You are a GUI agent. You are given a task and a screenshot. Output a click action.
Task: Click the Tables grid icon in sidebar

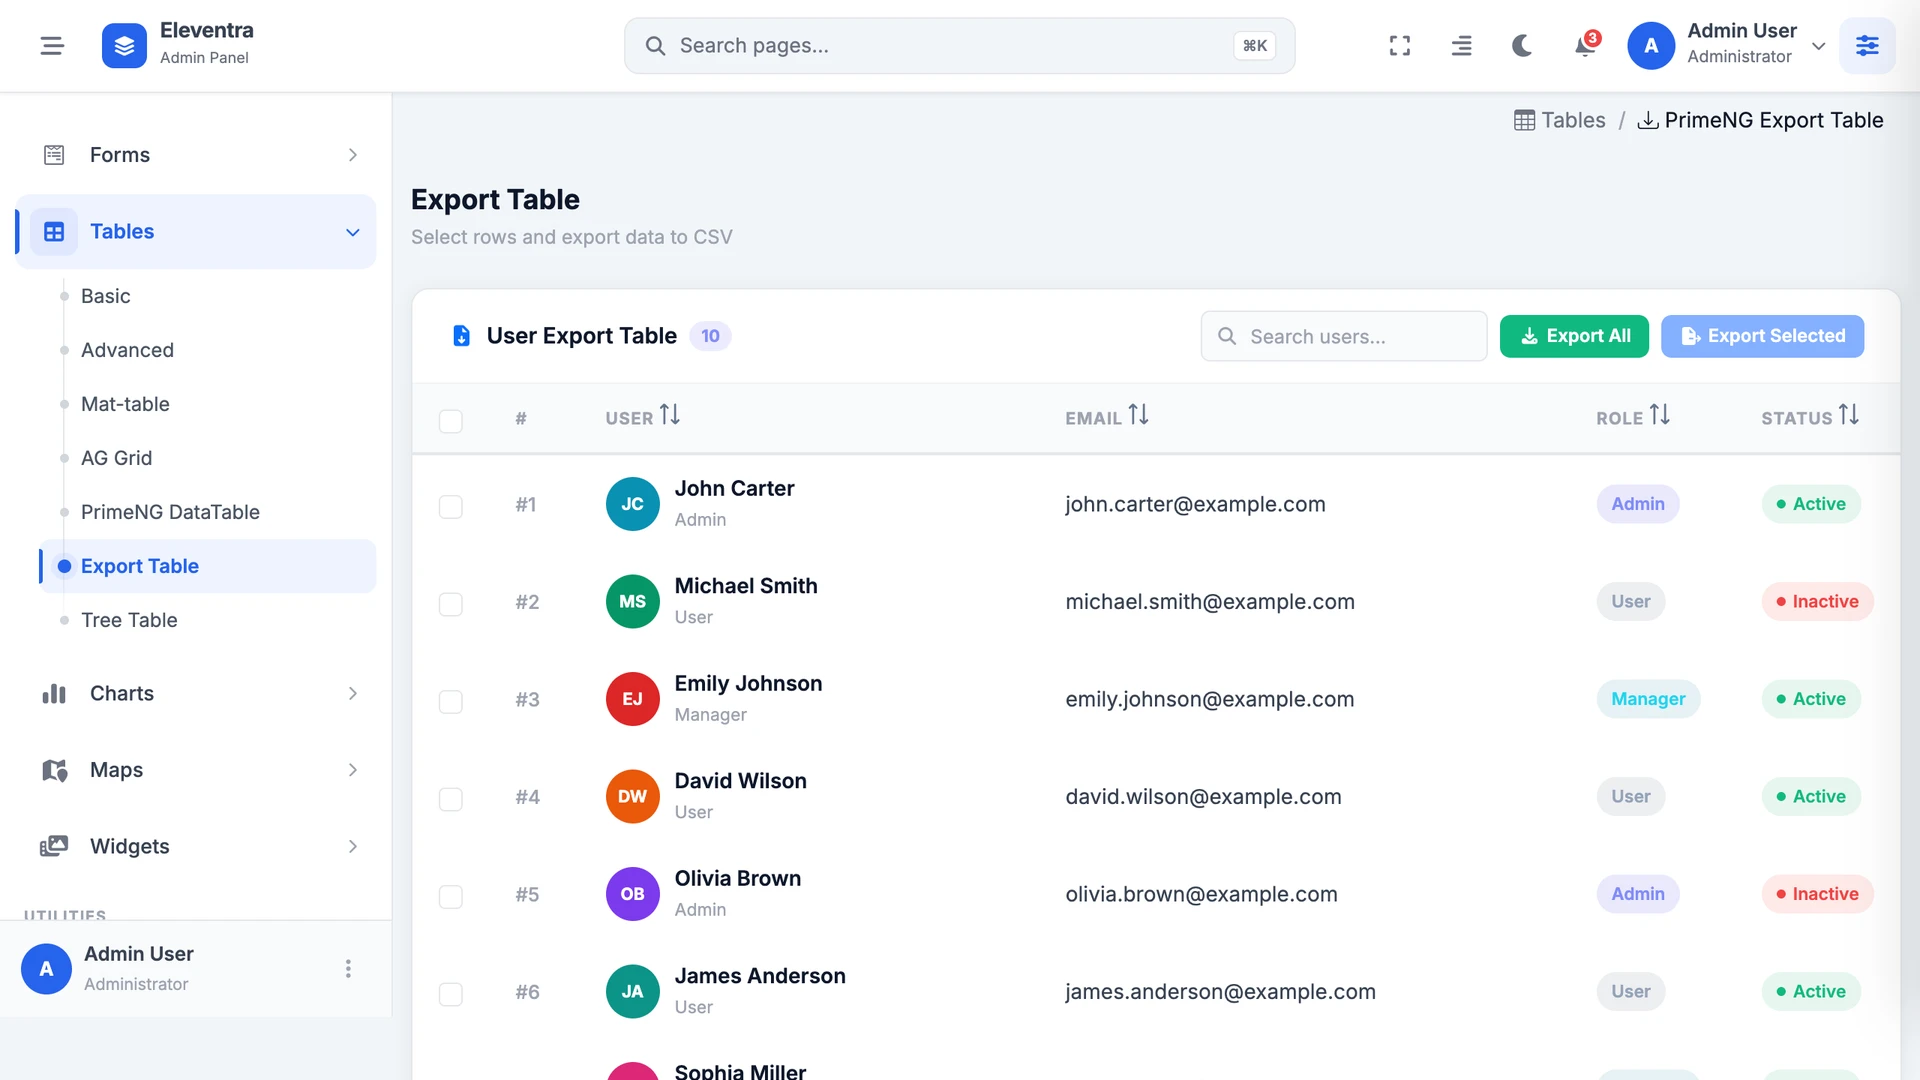(x=54, y=232)
